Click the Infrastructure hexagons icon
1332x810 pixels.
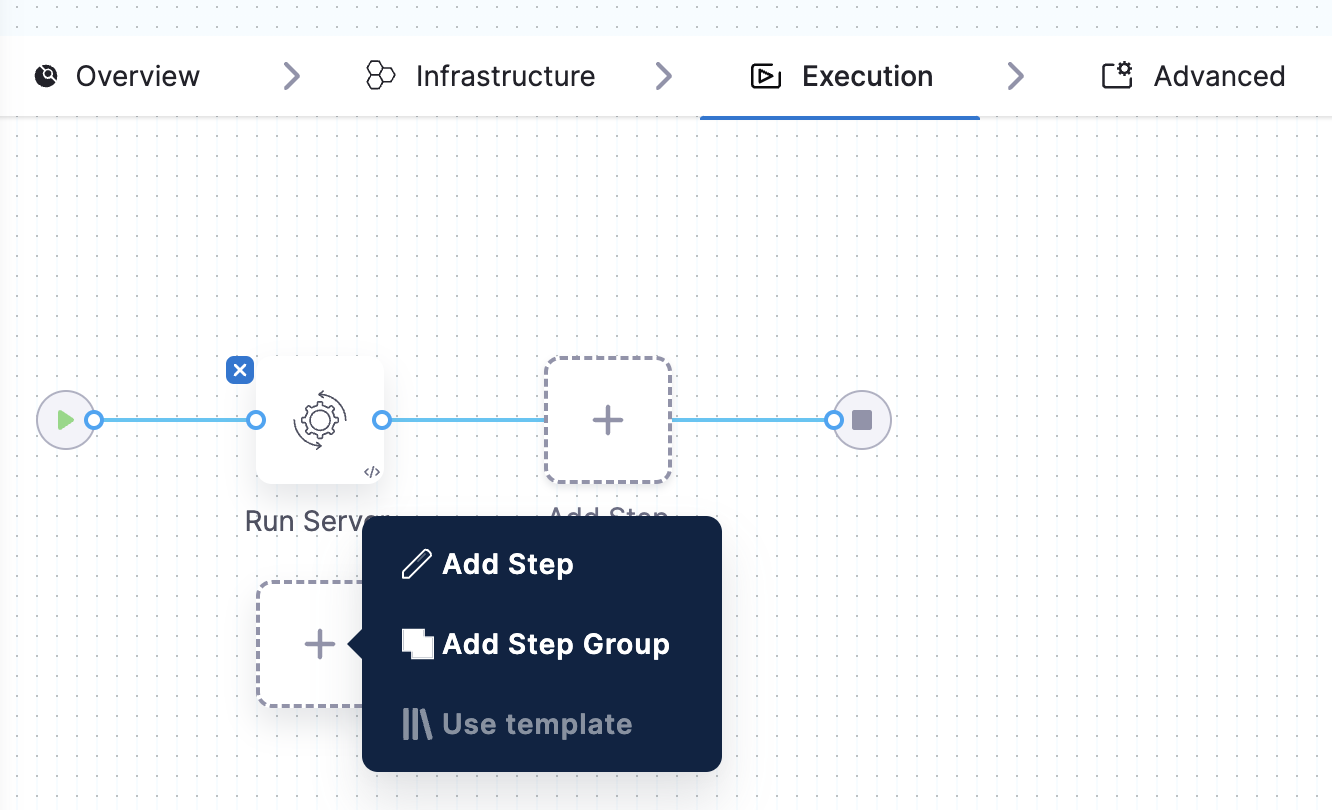[x=380, y=76]
